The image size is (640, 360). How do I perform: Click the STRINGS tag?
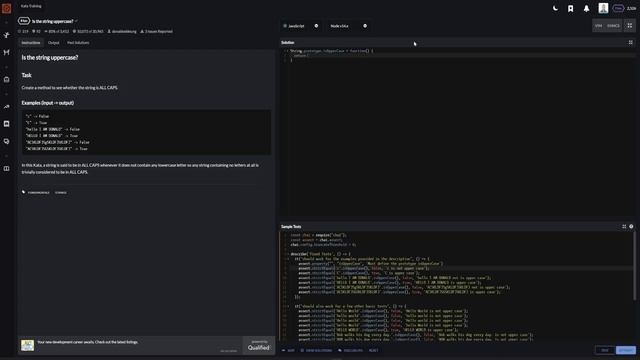click(x=61, y=193)
